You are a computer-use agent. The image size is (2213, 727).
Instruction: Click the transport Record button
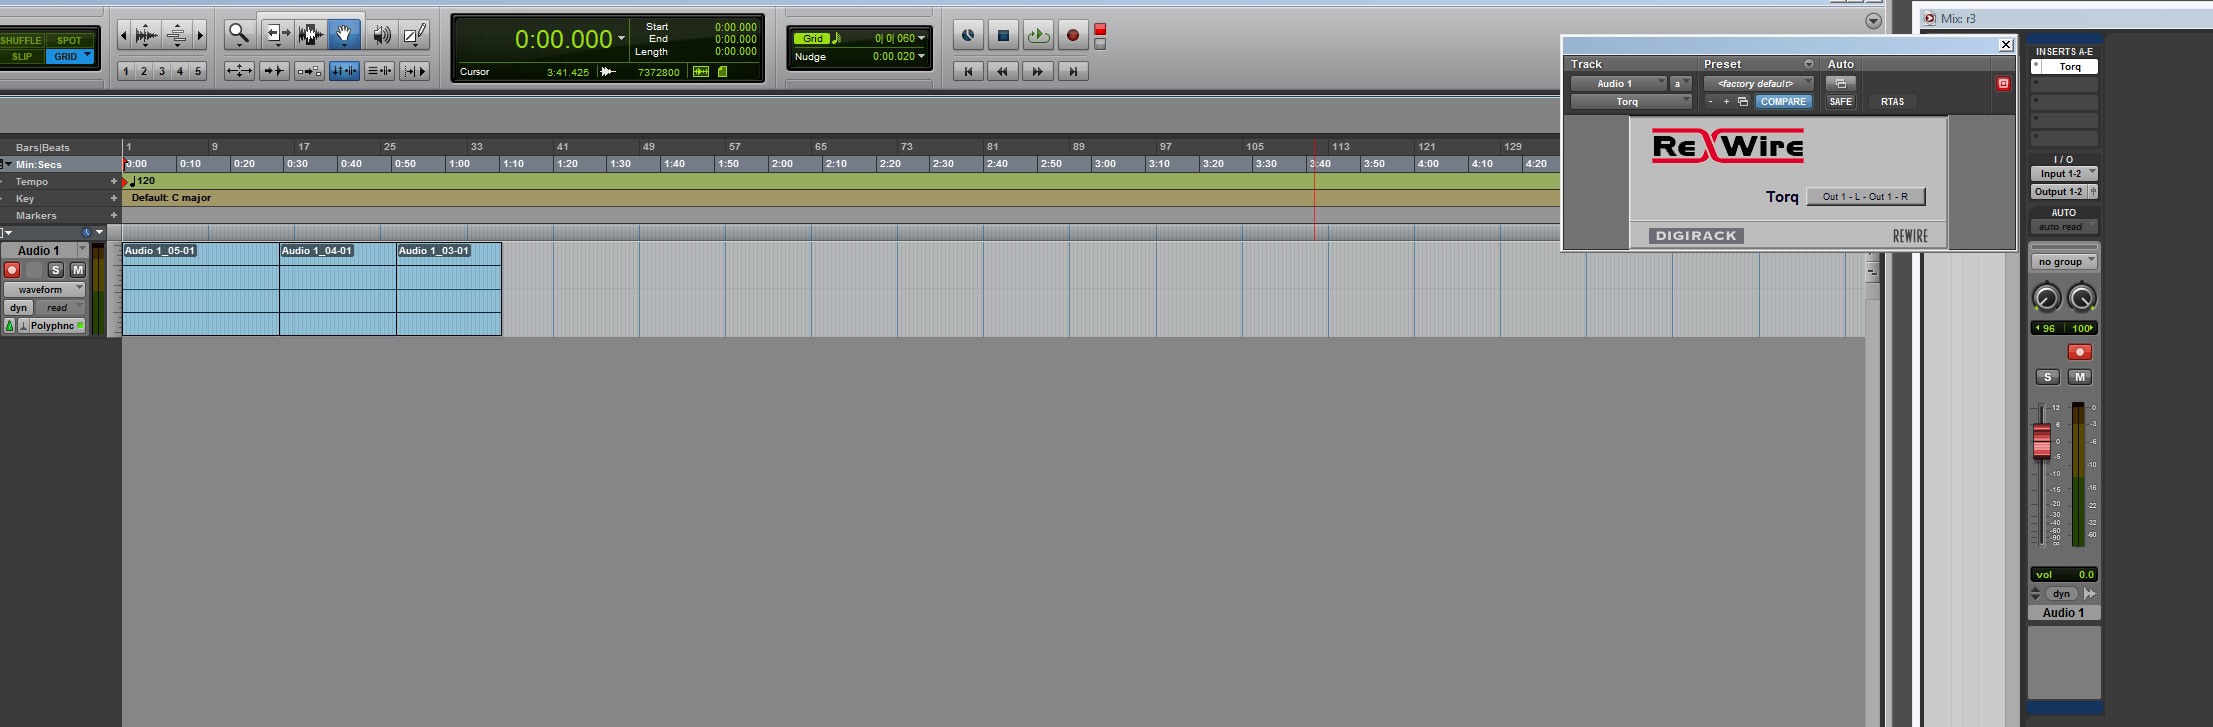point(1072,36)
